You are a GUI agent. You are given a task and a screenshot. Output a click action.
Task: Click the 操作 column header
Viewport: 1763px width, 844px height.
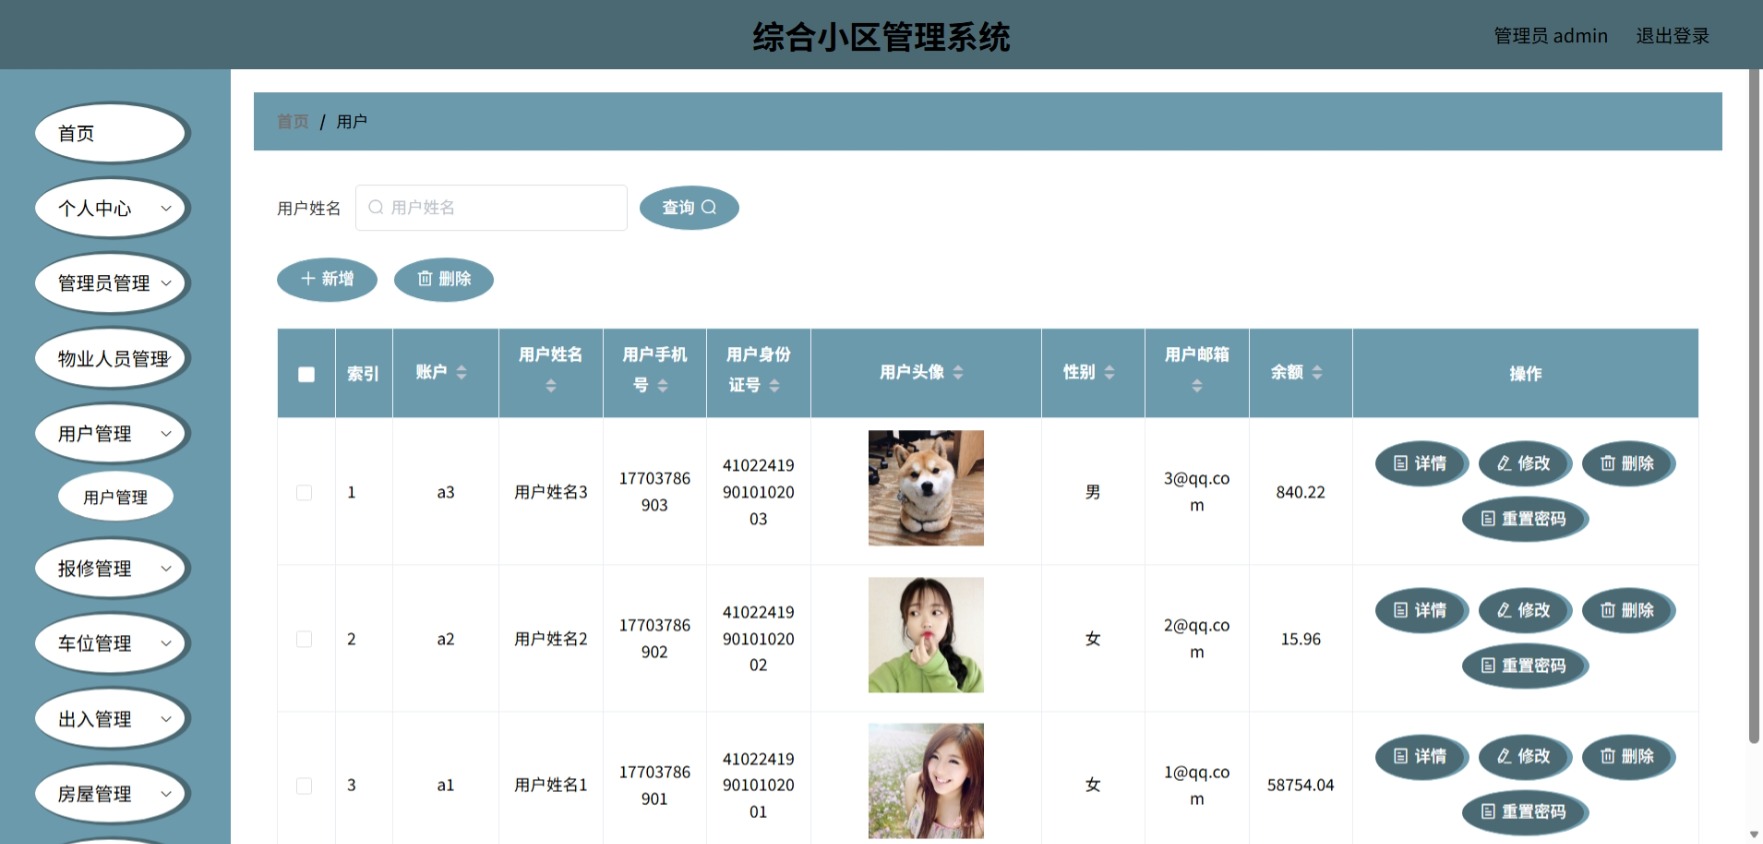[1525, 373]
